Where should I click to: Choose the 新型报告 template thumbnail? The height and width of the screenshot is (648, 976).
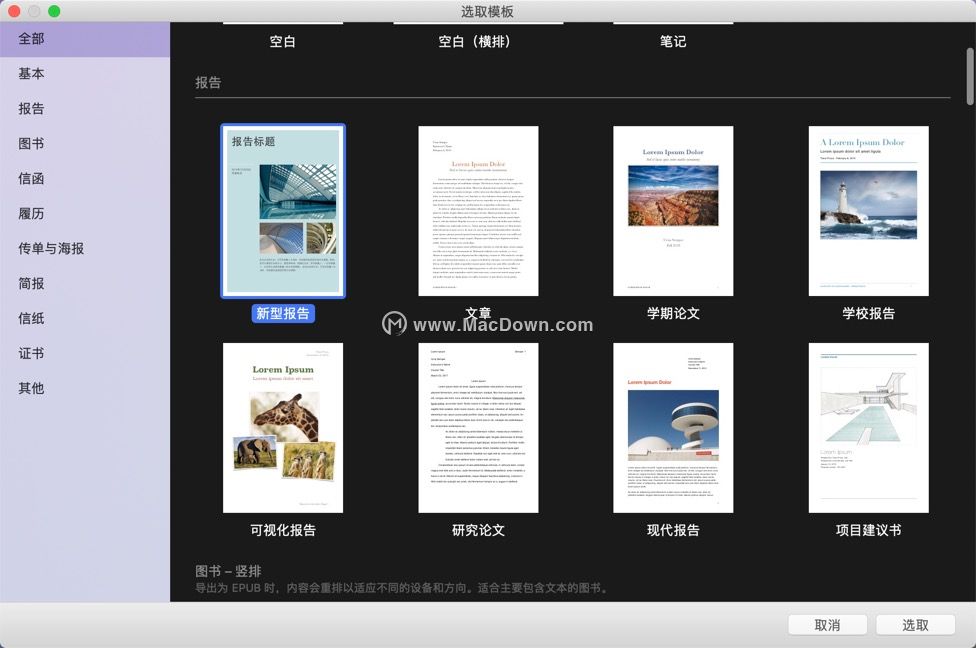pos(283,211)
